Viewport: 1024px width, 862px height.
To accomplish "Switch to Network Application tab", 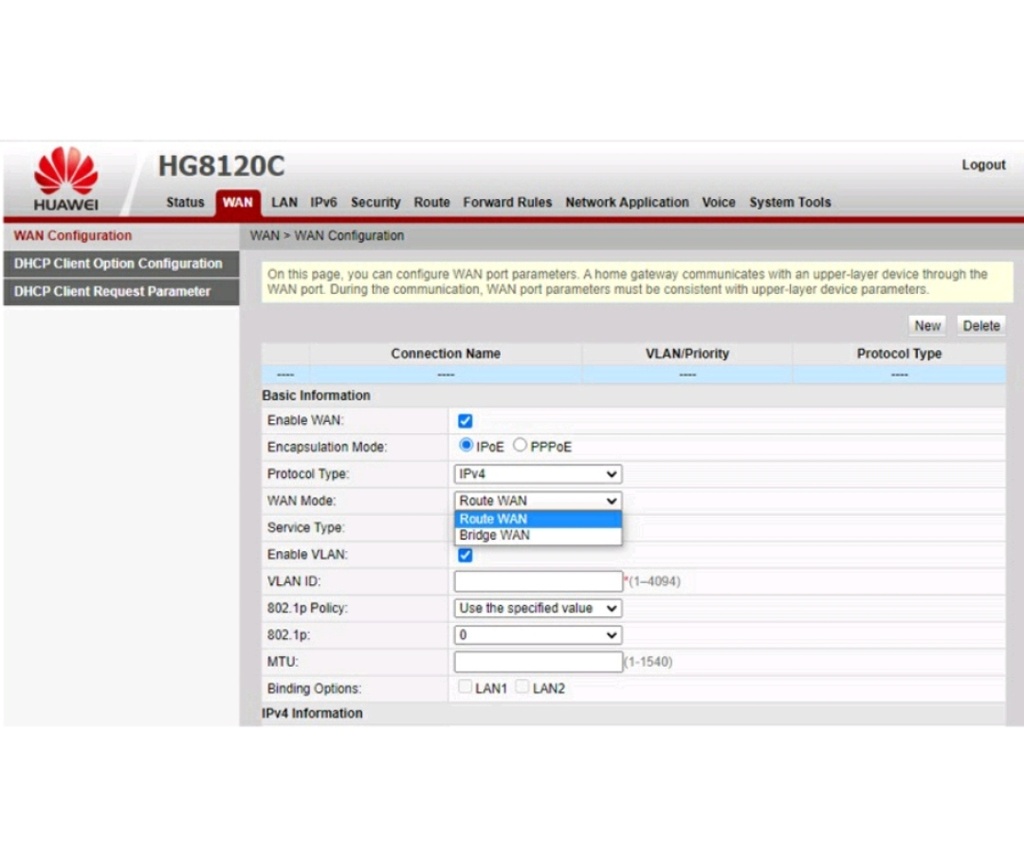I will 627,202.
